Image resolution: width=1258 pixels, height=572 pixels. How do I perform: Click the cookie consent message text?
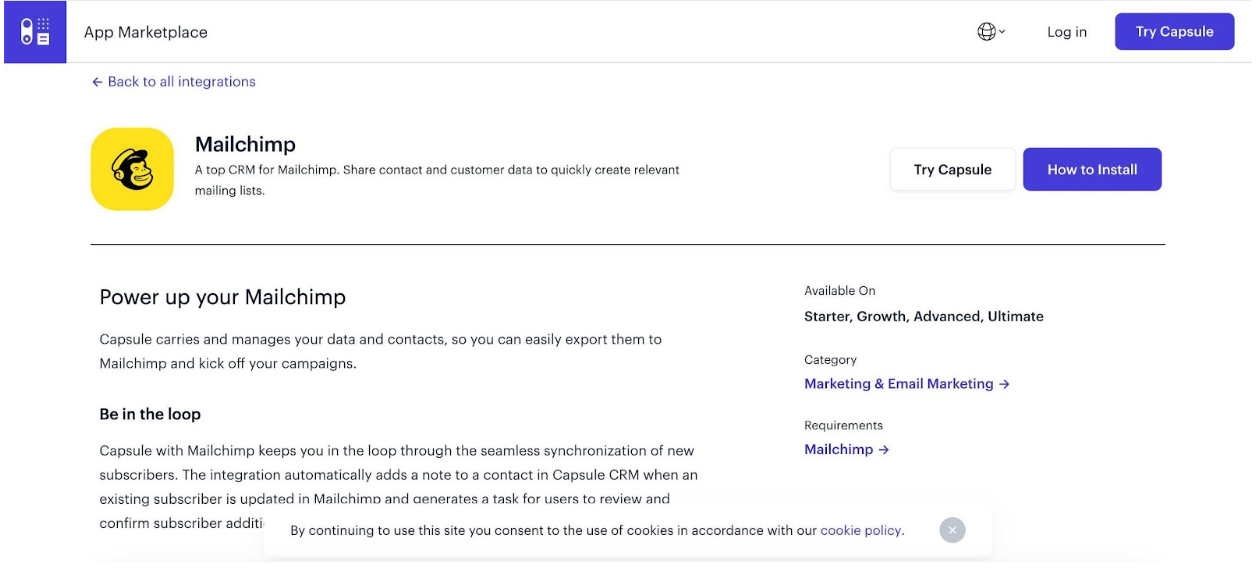597,531
